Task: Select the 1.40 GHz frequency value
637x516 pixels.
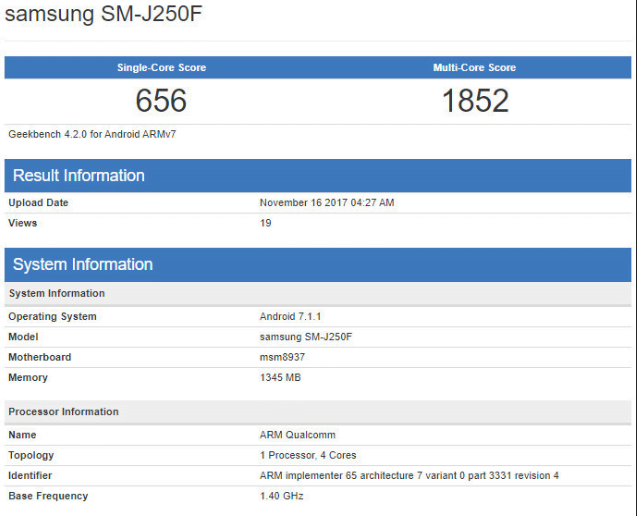Action: coord(282,496)
